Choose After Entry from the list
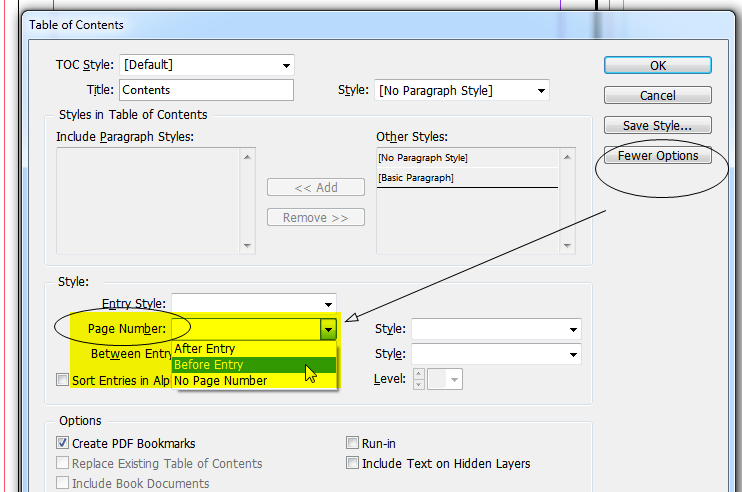 click(x=254, y=349)
